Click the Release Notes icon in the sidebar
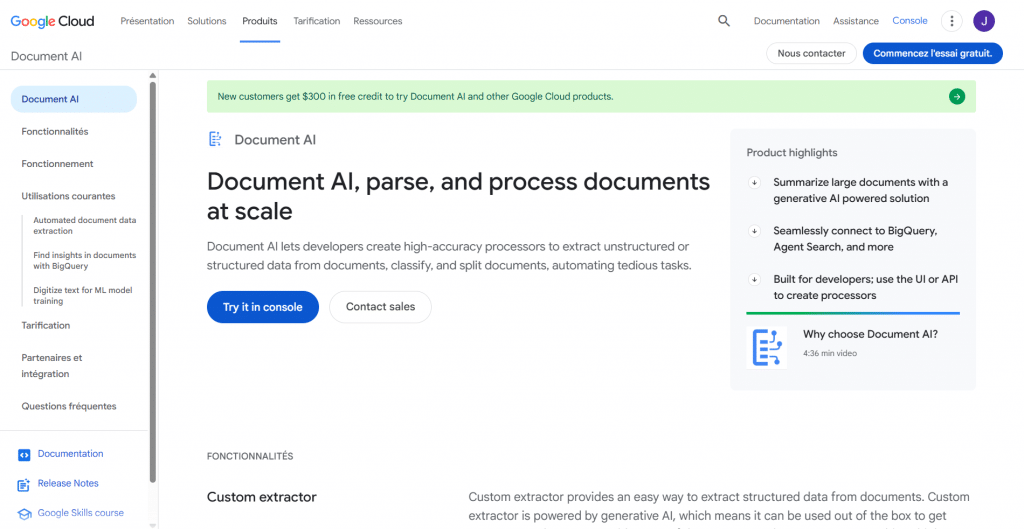1024x529 pixels. coord(24,485)
